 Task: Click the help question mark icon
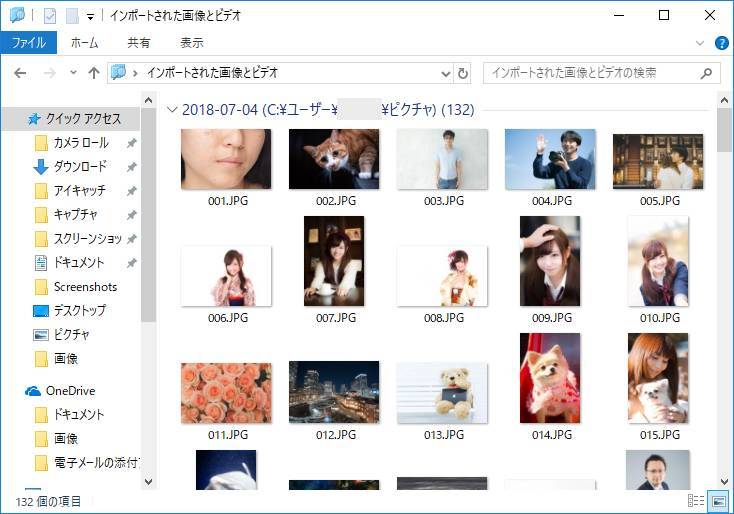pyautogui.click(x=721, y=43)
